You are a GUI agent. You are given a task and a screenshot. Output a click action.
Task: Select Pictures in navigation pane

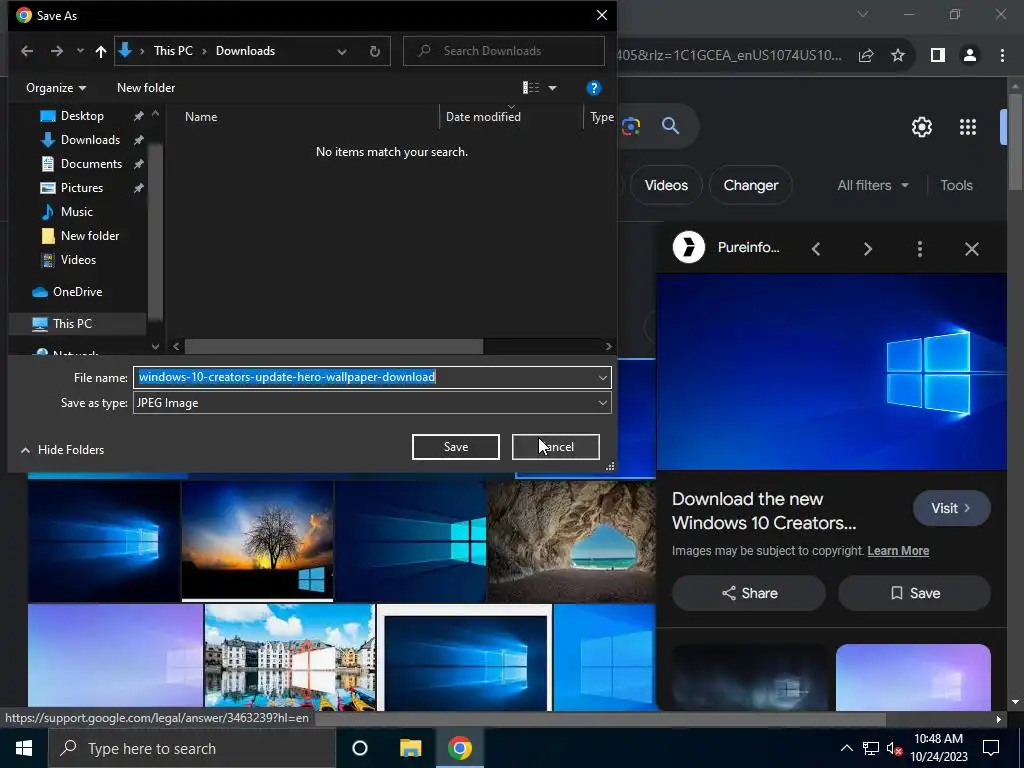(81, 188)
